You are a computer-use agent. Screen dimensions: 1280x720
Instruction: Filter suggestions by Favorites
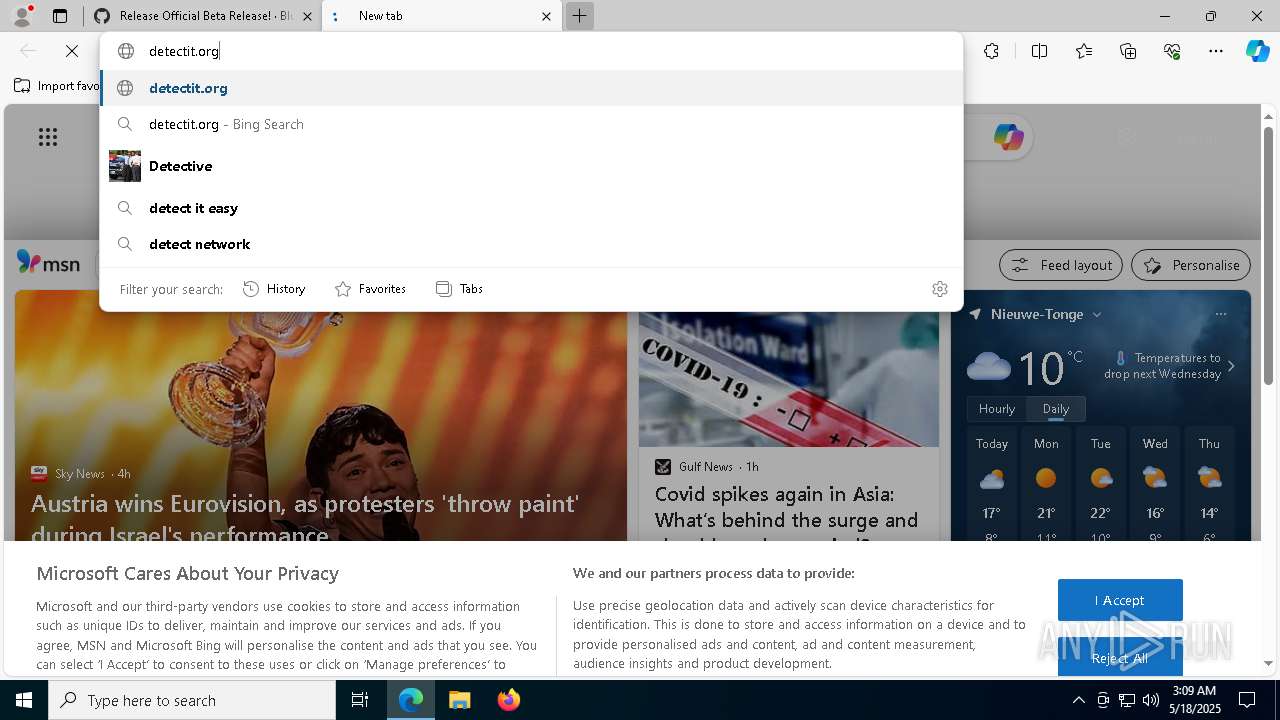(x=370, y=289)
